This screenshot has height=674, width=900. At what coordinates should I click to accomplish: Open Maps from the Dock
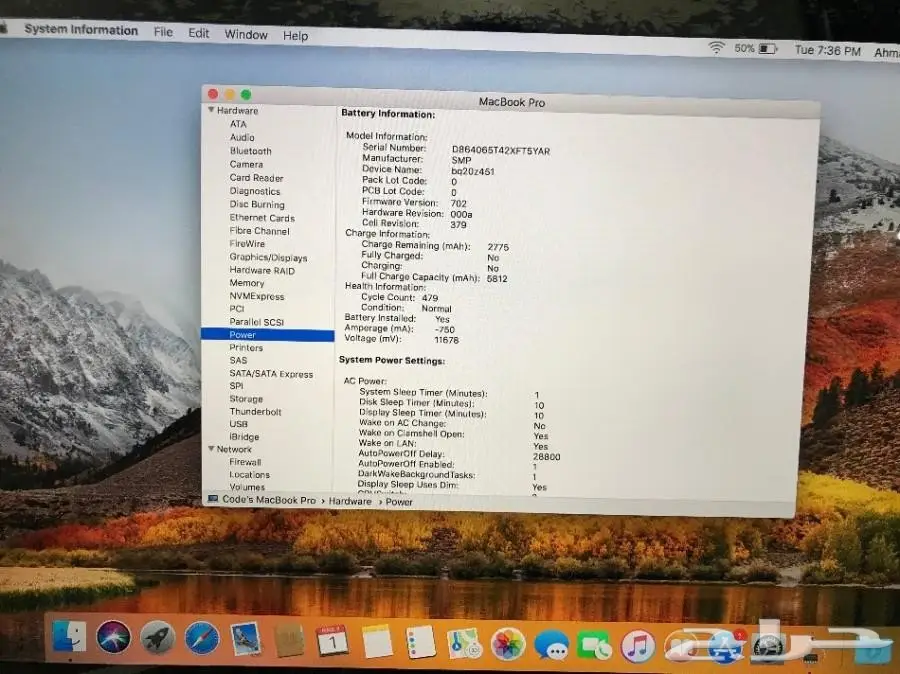pyautogui.click(x=464, y=644)
